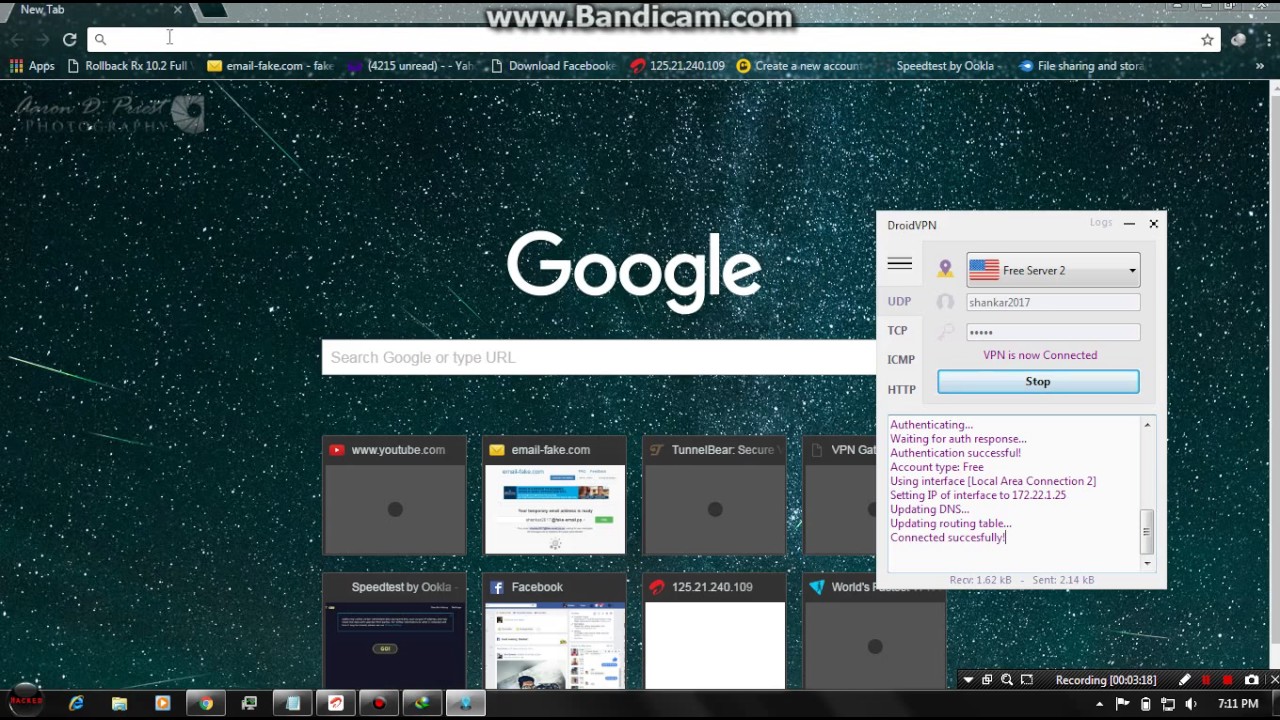Viewport: 1280px width, 720px height.
Task: Open the DroidVPN taskbar button
Action: [x=465, y=704]
